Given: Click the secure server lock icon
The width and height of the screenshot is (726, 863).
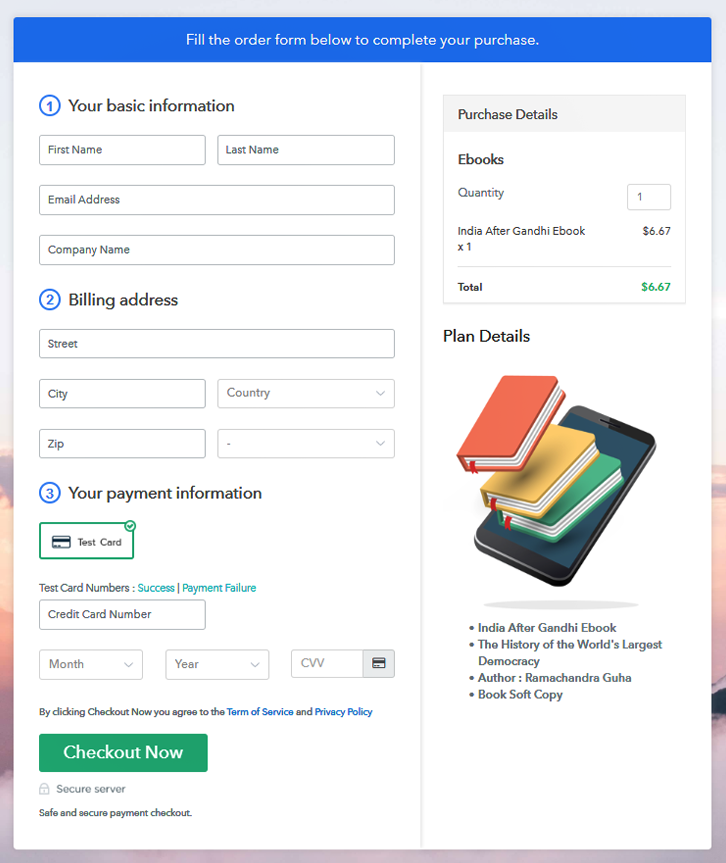Looking at the screenshot, I should click(x=44, y=789).
